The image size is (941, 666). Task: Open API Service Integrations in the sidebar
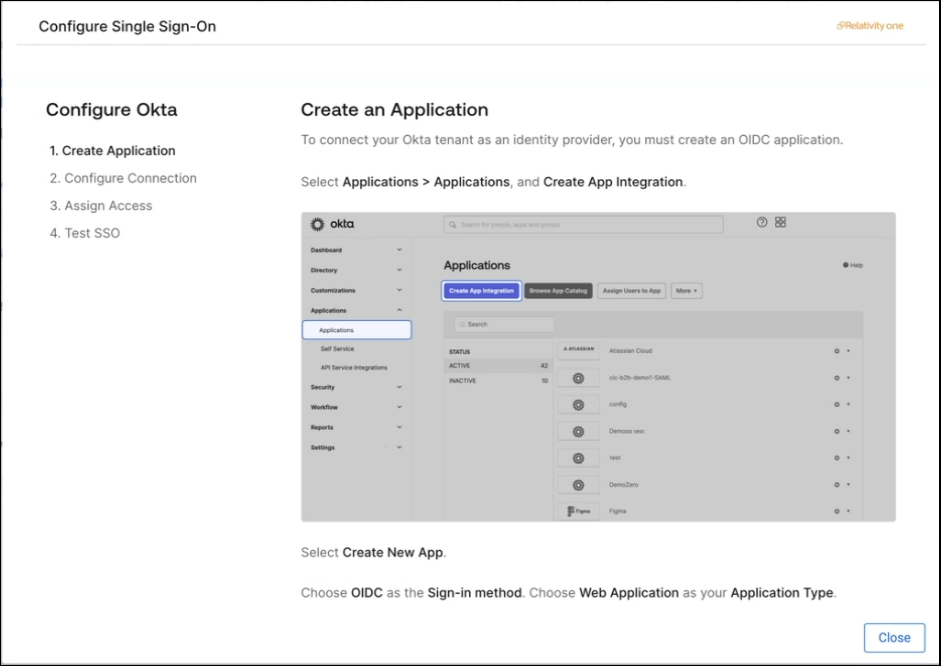coord(354,368)
